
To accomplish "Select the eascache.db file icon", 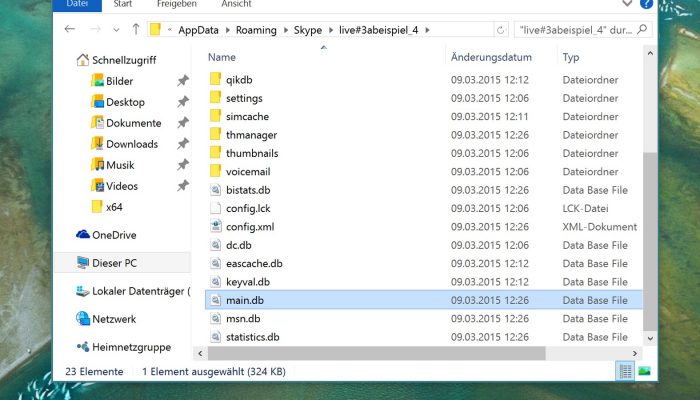I will pyautogui.click(x=216, y=263).
